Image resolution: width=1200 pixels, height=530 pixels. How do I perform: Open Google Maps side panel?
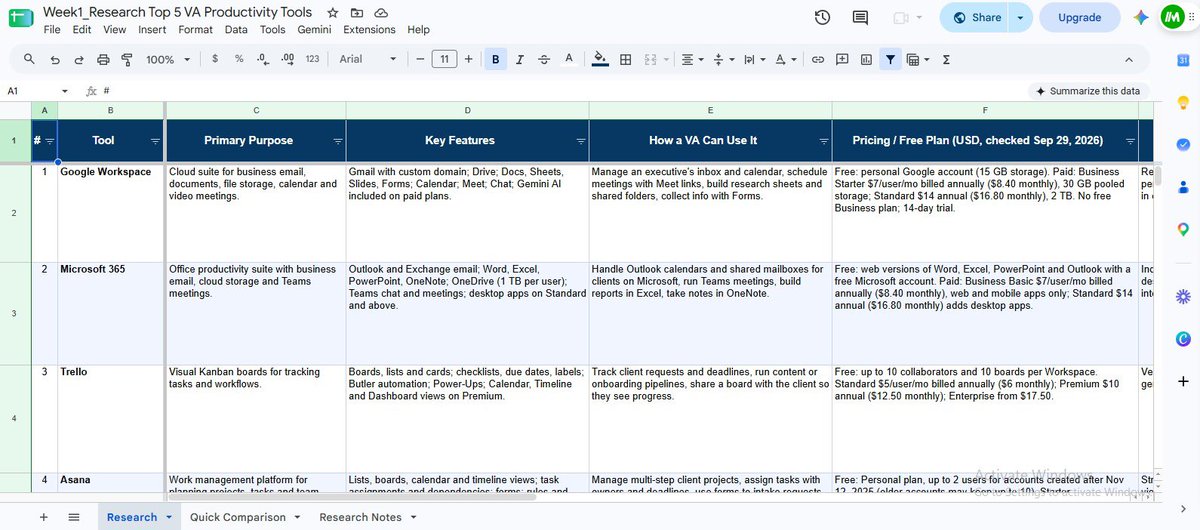[1183, 229]
